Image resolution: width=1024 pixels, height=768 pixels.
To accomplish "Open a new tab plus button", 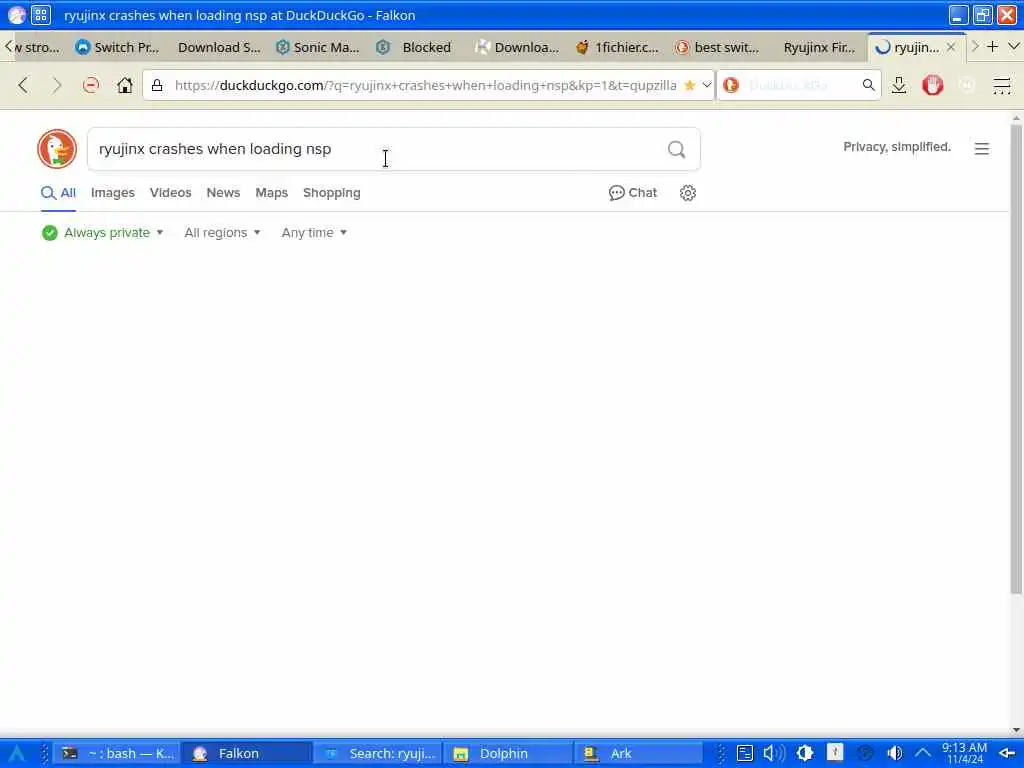I will coord(993,46).
